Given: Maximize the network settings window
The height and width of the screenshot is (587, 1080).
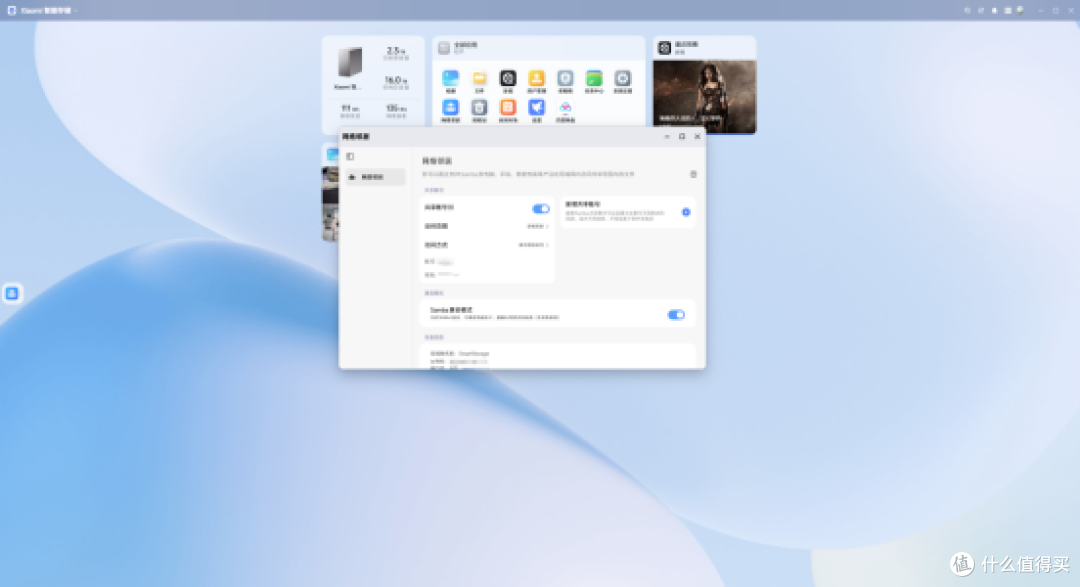Looking at the screenshot, I should (x=682, y=136).
